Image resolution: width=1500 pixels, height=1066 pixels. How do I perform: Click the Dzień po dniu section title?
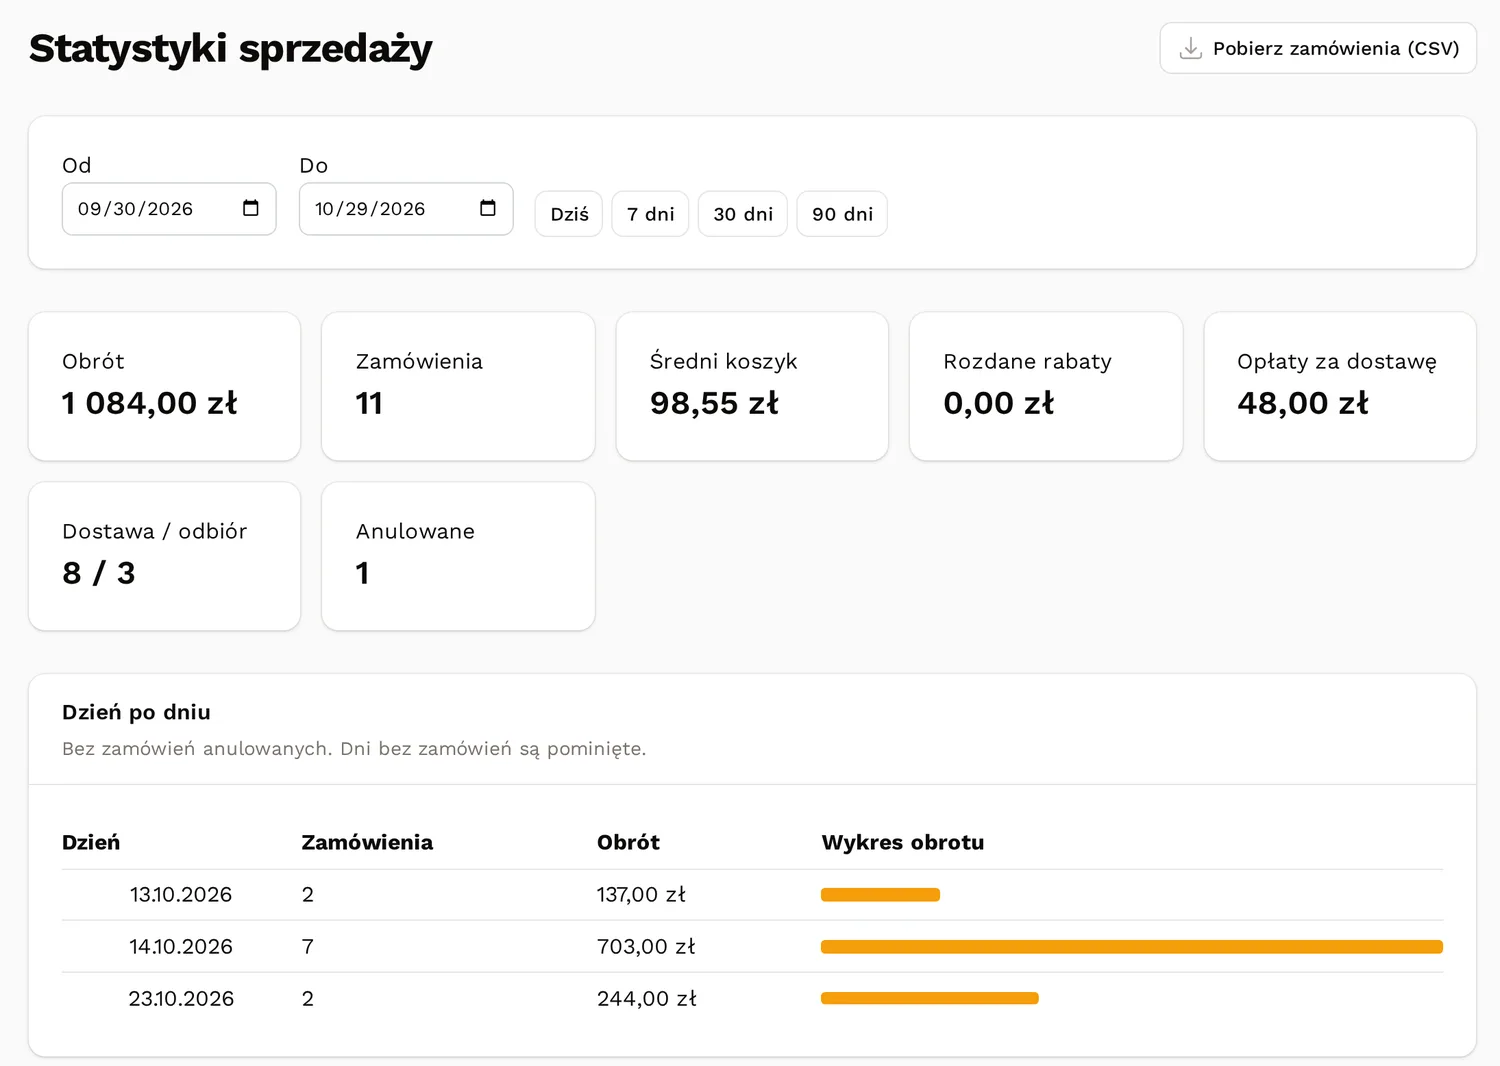[136, 712]
